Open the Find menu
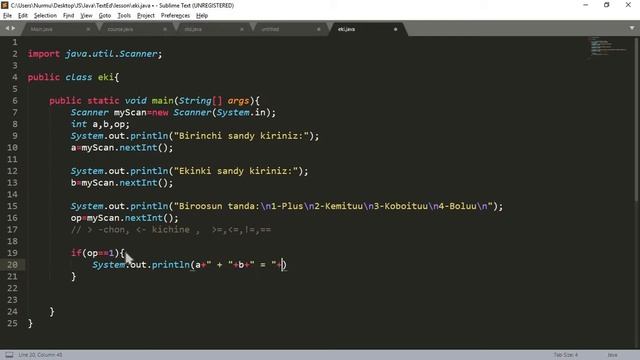Screen dimensions: 640x360 coord(68,16)
